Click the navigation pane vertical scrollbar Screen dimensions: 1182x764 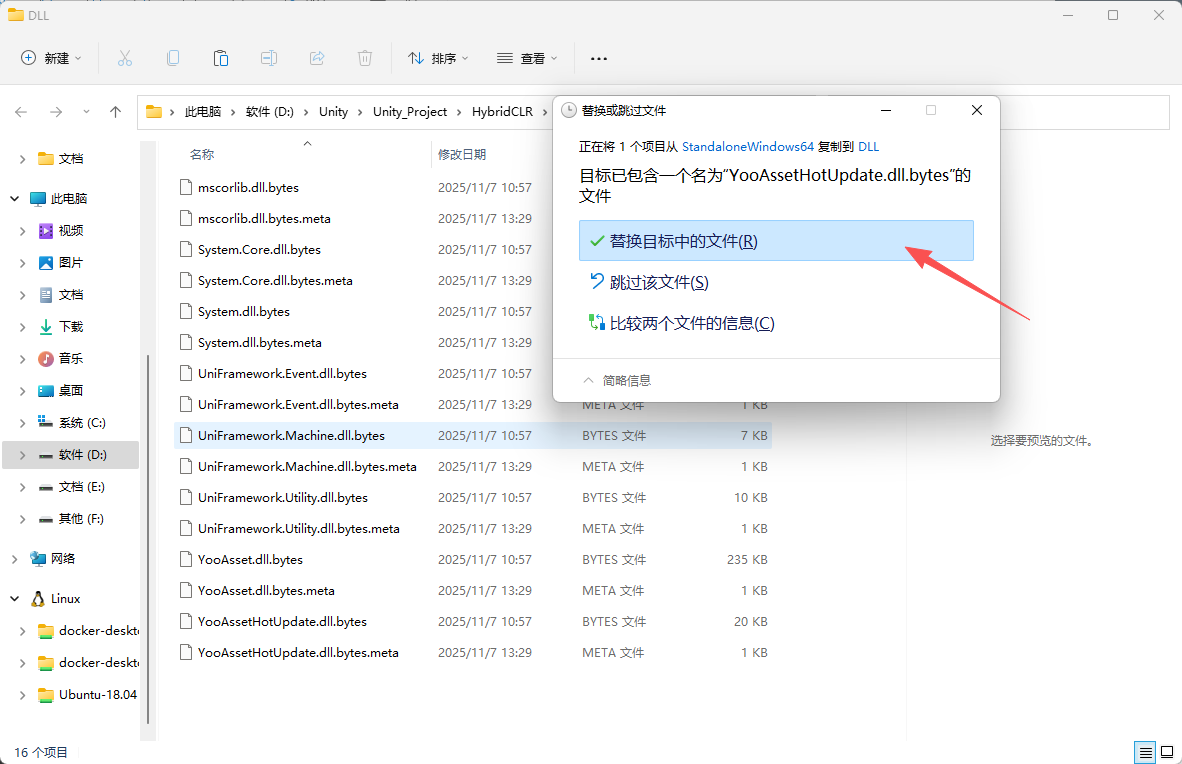(x=148, y=539)
